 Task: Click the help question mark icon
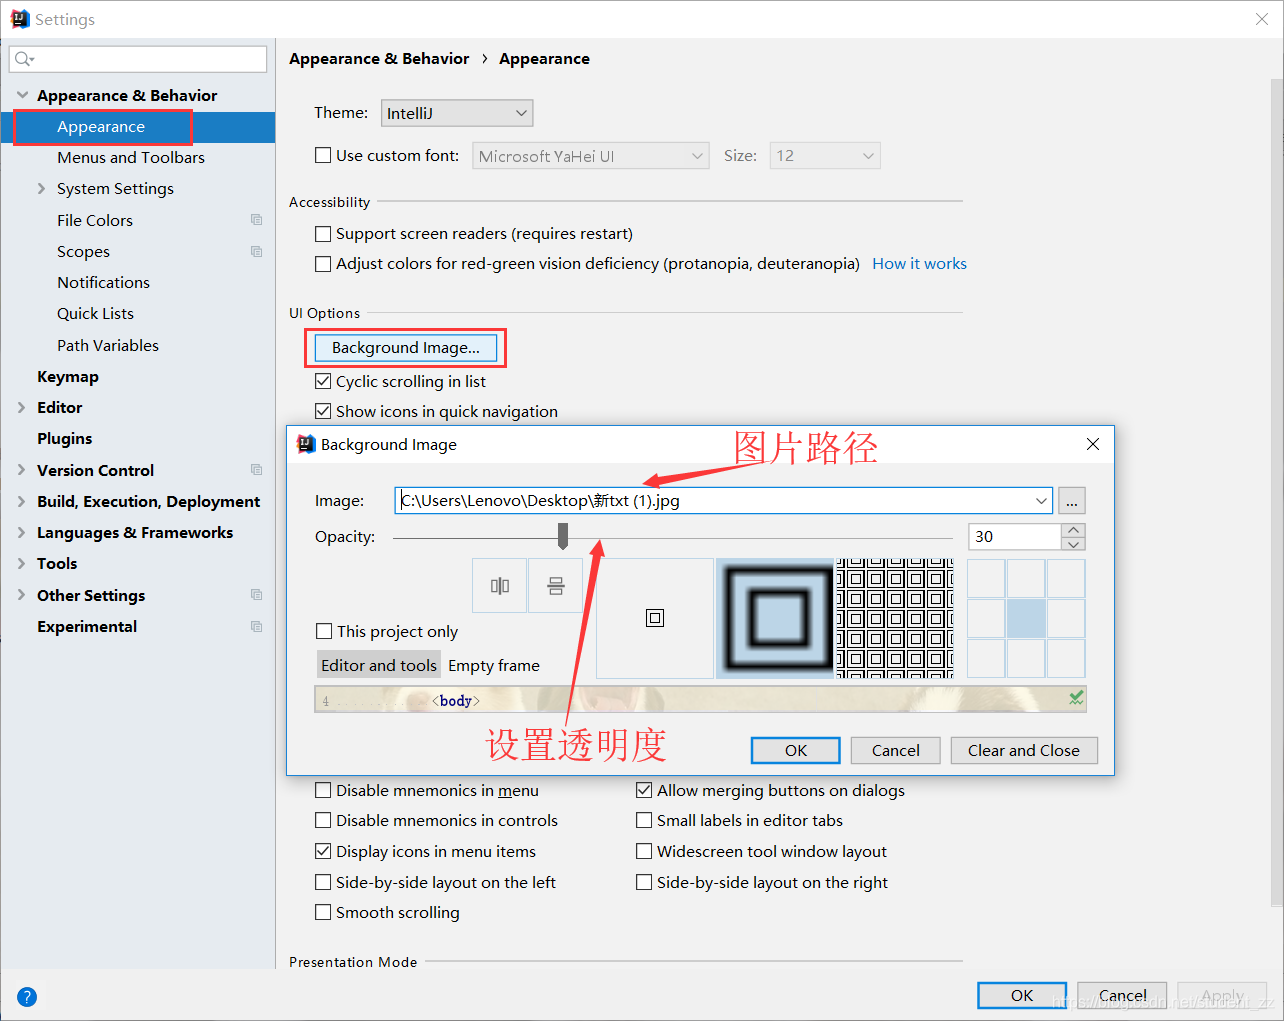pos(27,997)
